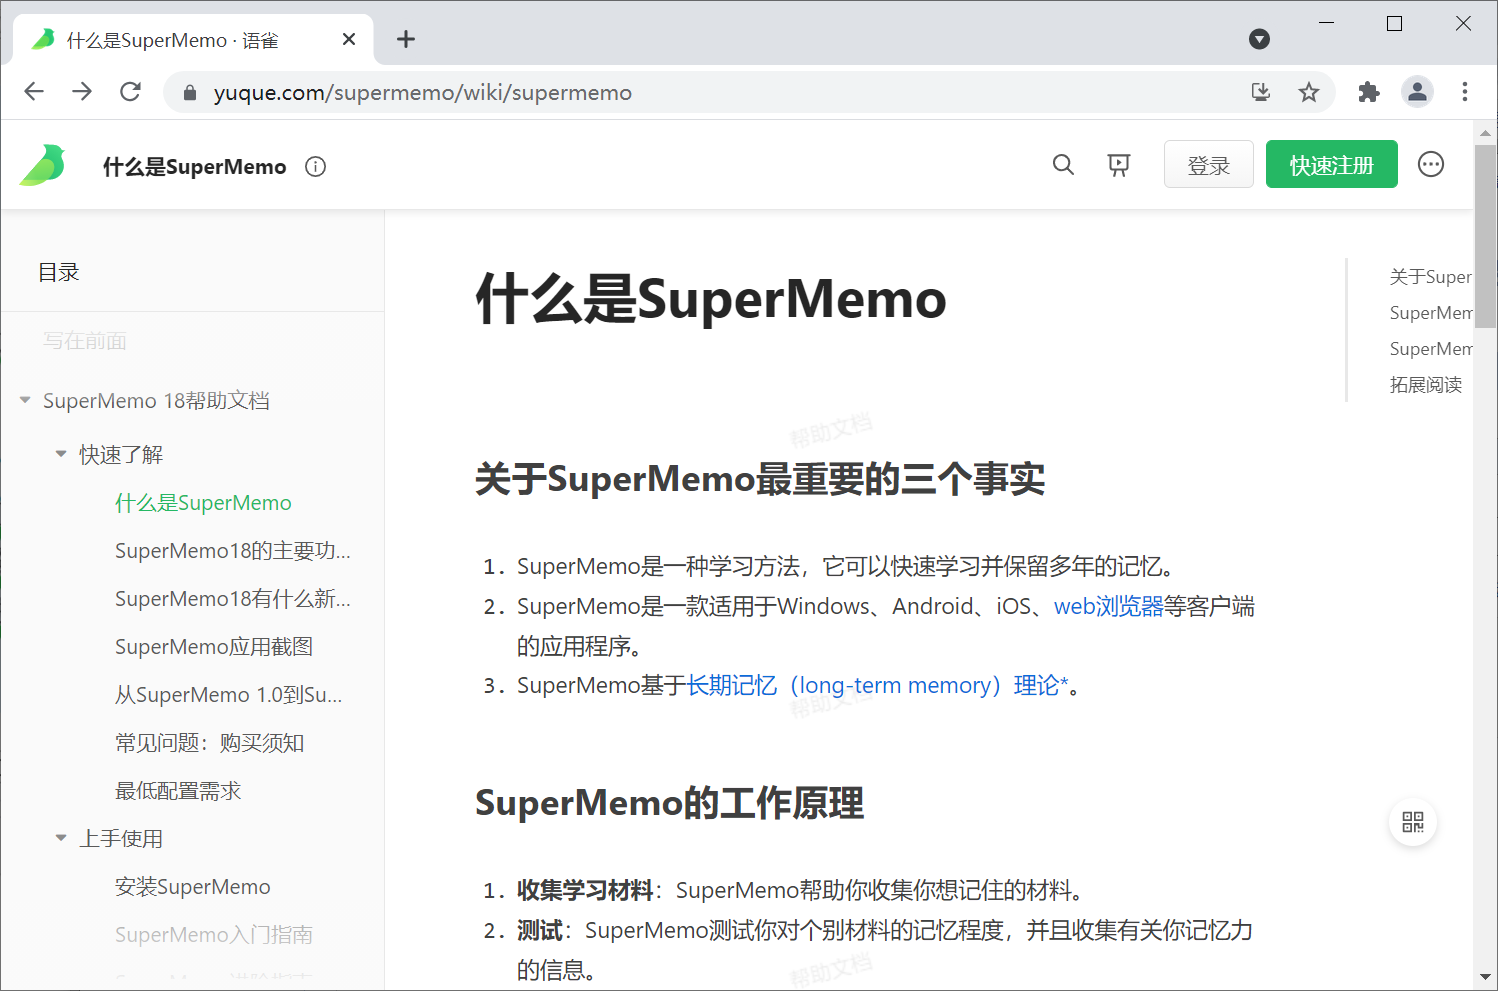The width and height of the screenshot is (1498, 991).
Task: Close the 什么是SuperMemo tab
Action: pos(349,39)
